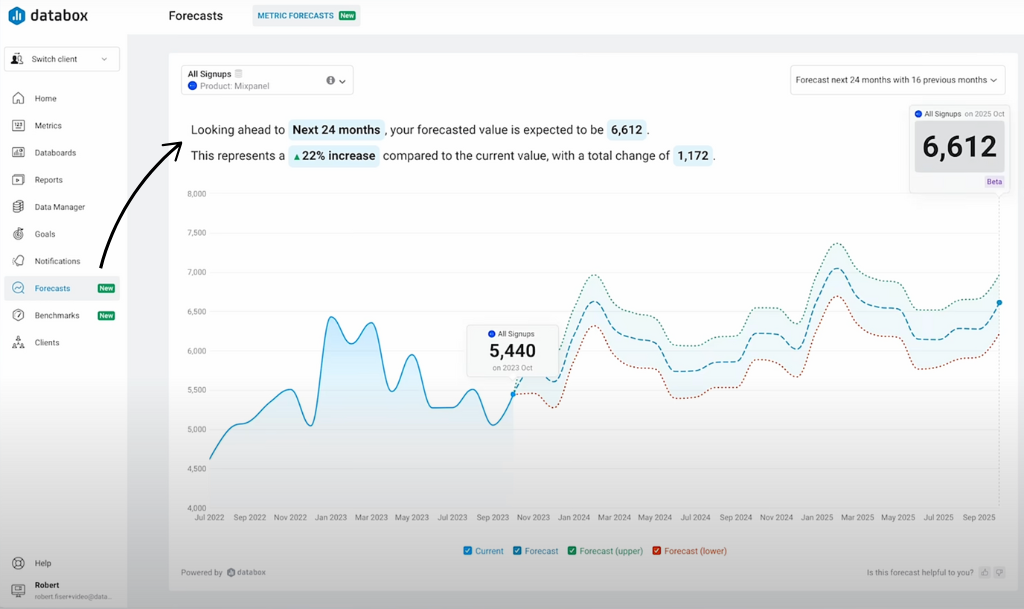Viewport: 1024px width, 609px height.
Task: Click the Benchmarks gauge icon
Action: pos(18,315)
